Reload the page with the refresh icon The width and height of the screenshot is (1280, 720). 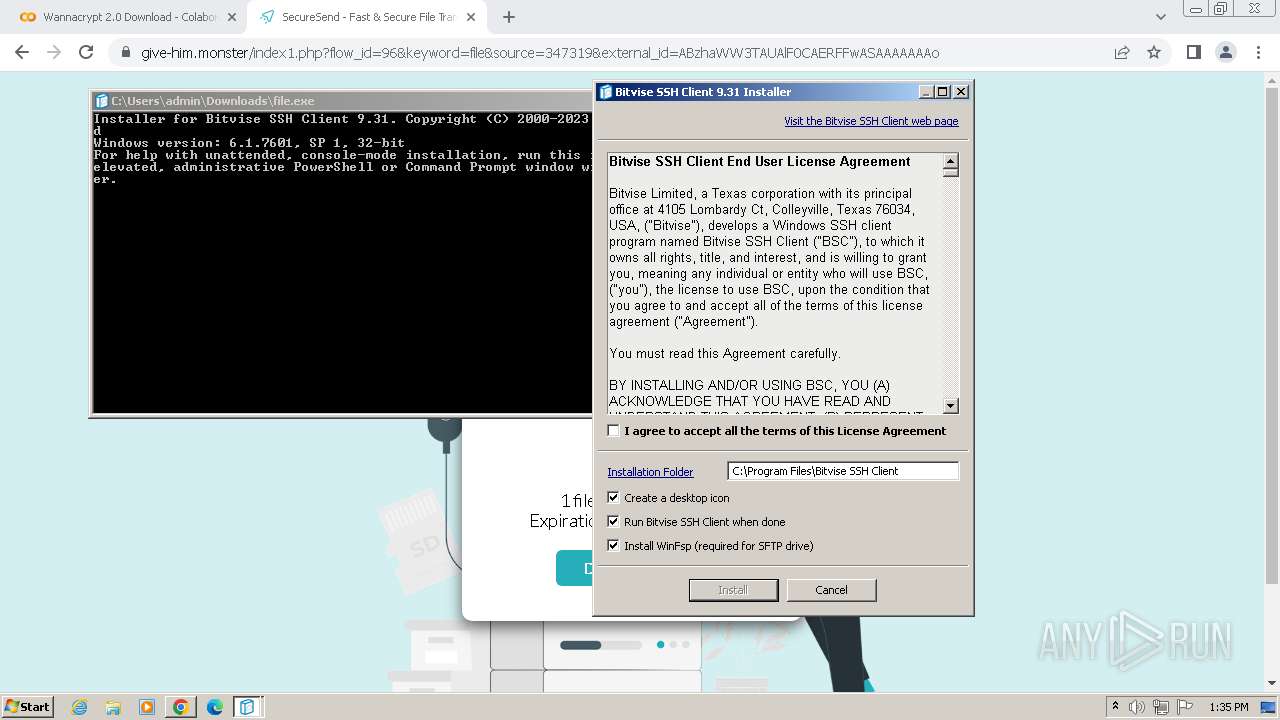[86, 52]
